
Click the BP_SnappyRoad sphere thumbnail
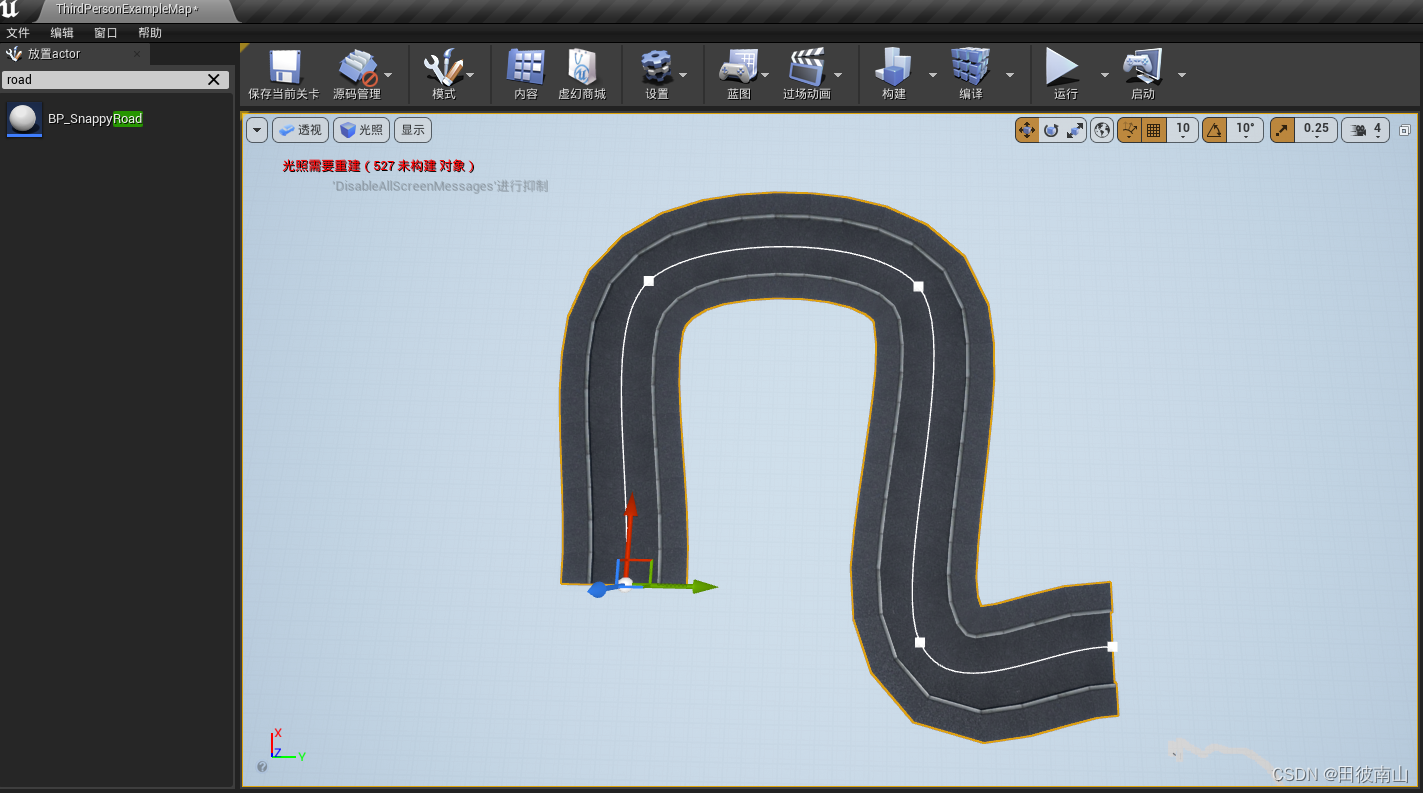[x=24, y=119]
